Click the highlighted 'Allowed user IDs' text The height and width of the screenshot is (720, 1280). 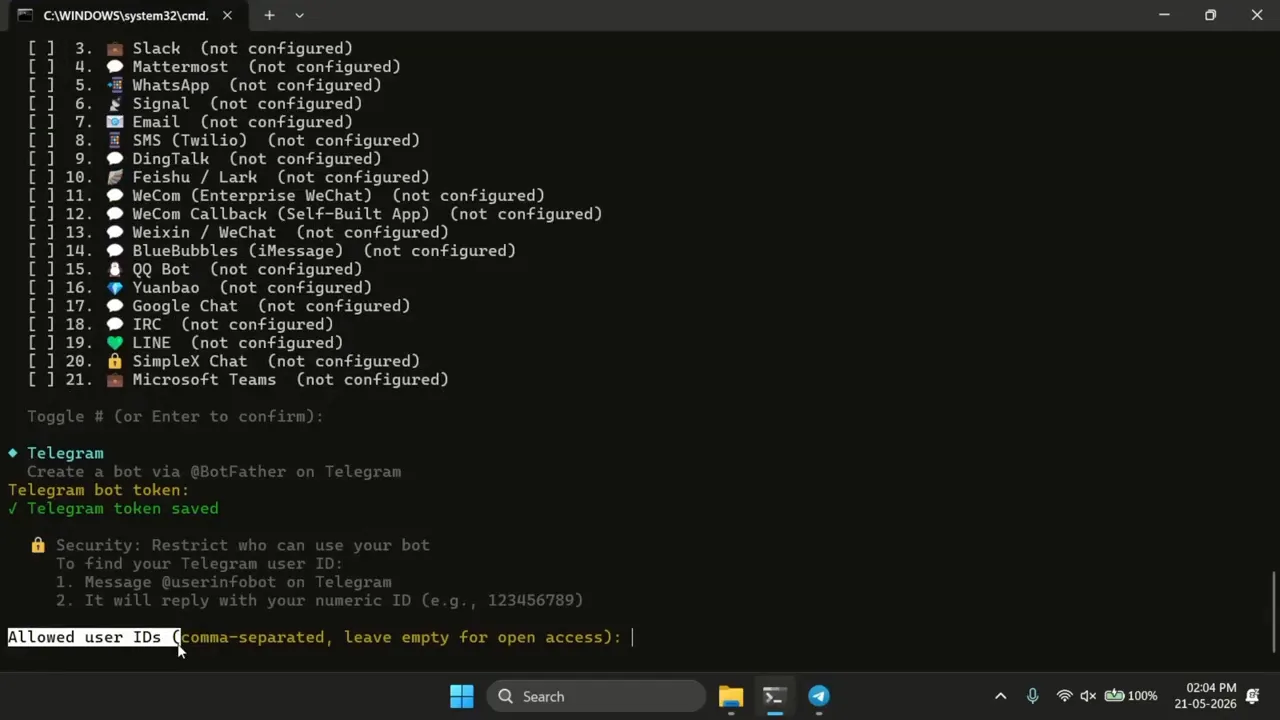tap(94, 637)
